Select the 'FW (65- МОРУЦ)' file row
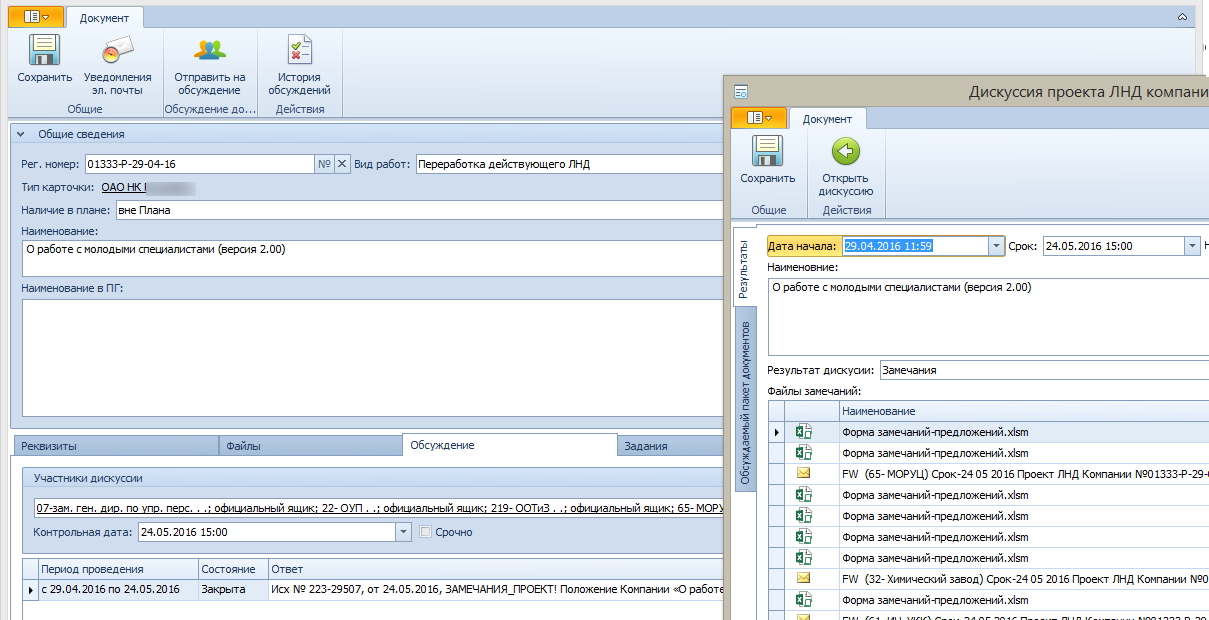The image size is (1209, 620). tap(1024, 474)
